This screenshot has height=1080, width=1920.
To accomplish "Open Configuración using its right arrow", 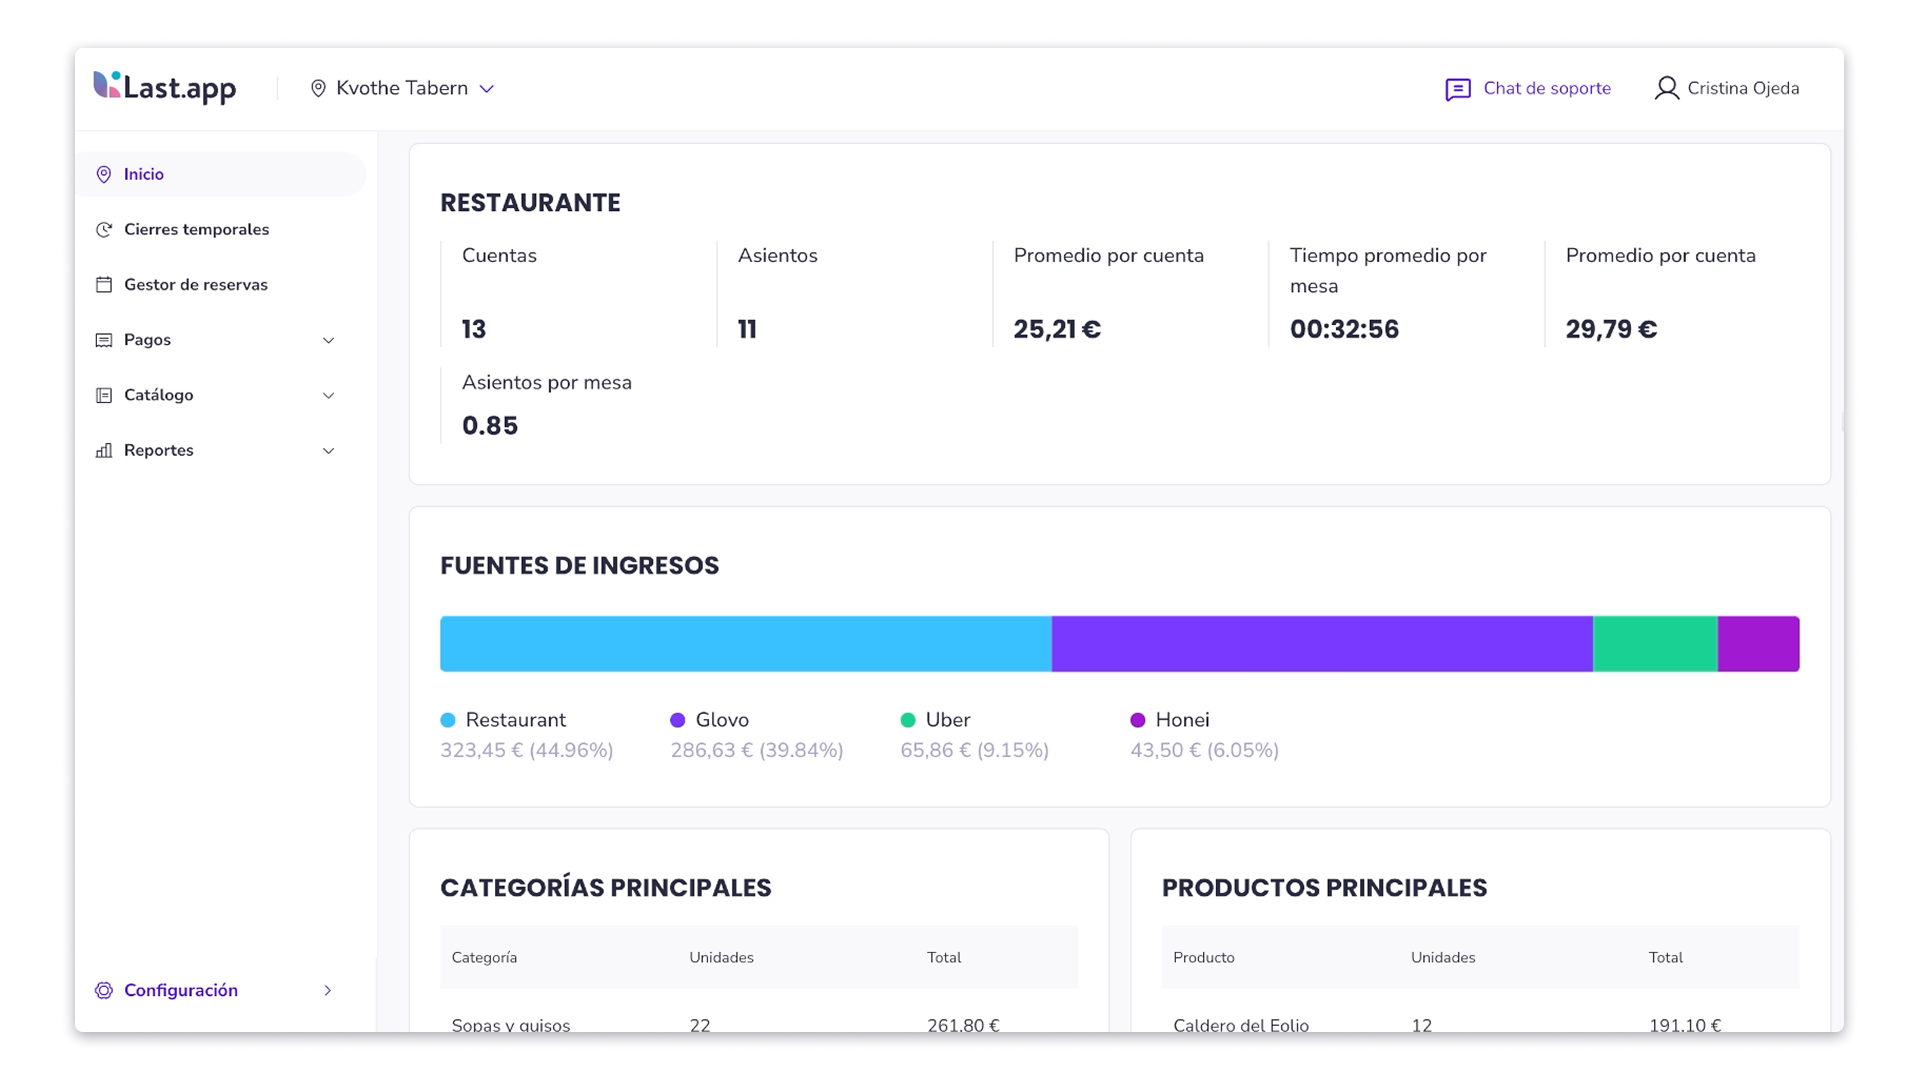I will 327,991.
